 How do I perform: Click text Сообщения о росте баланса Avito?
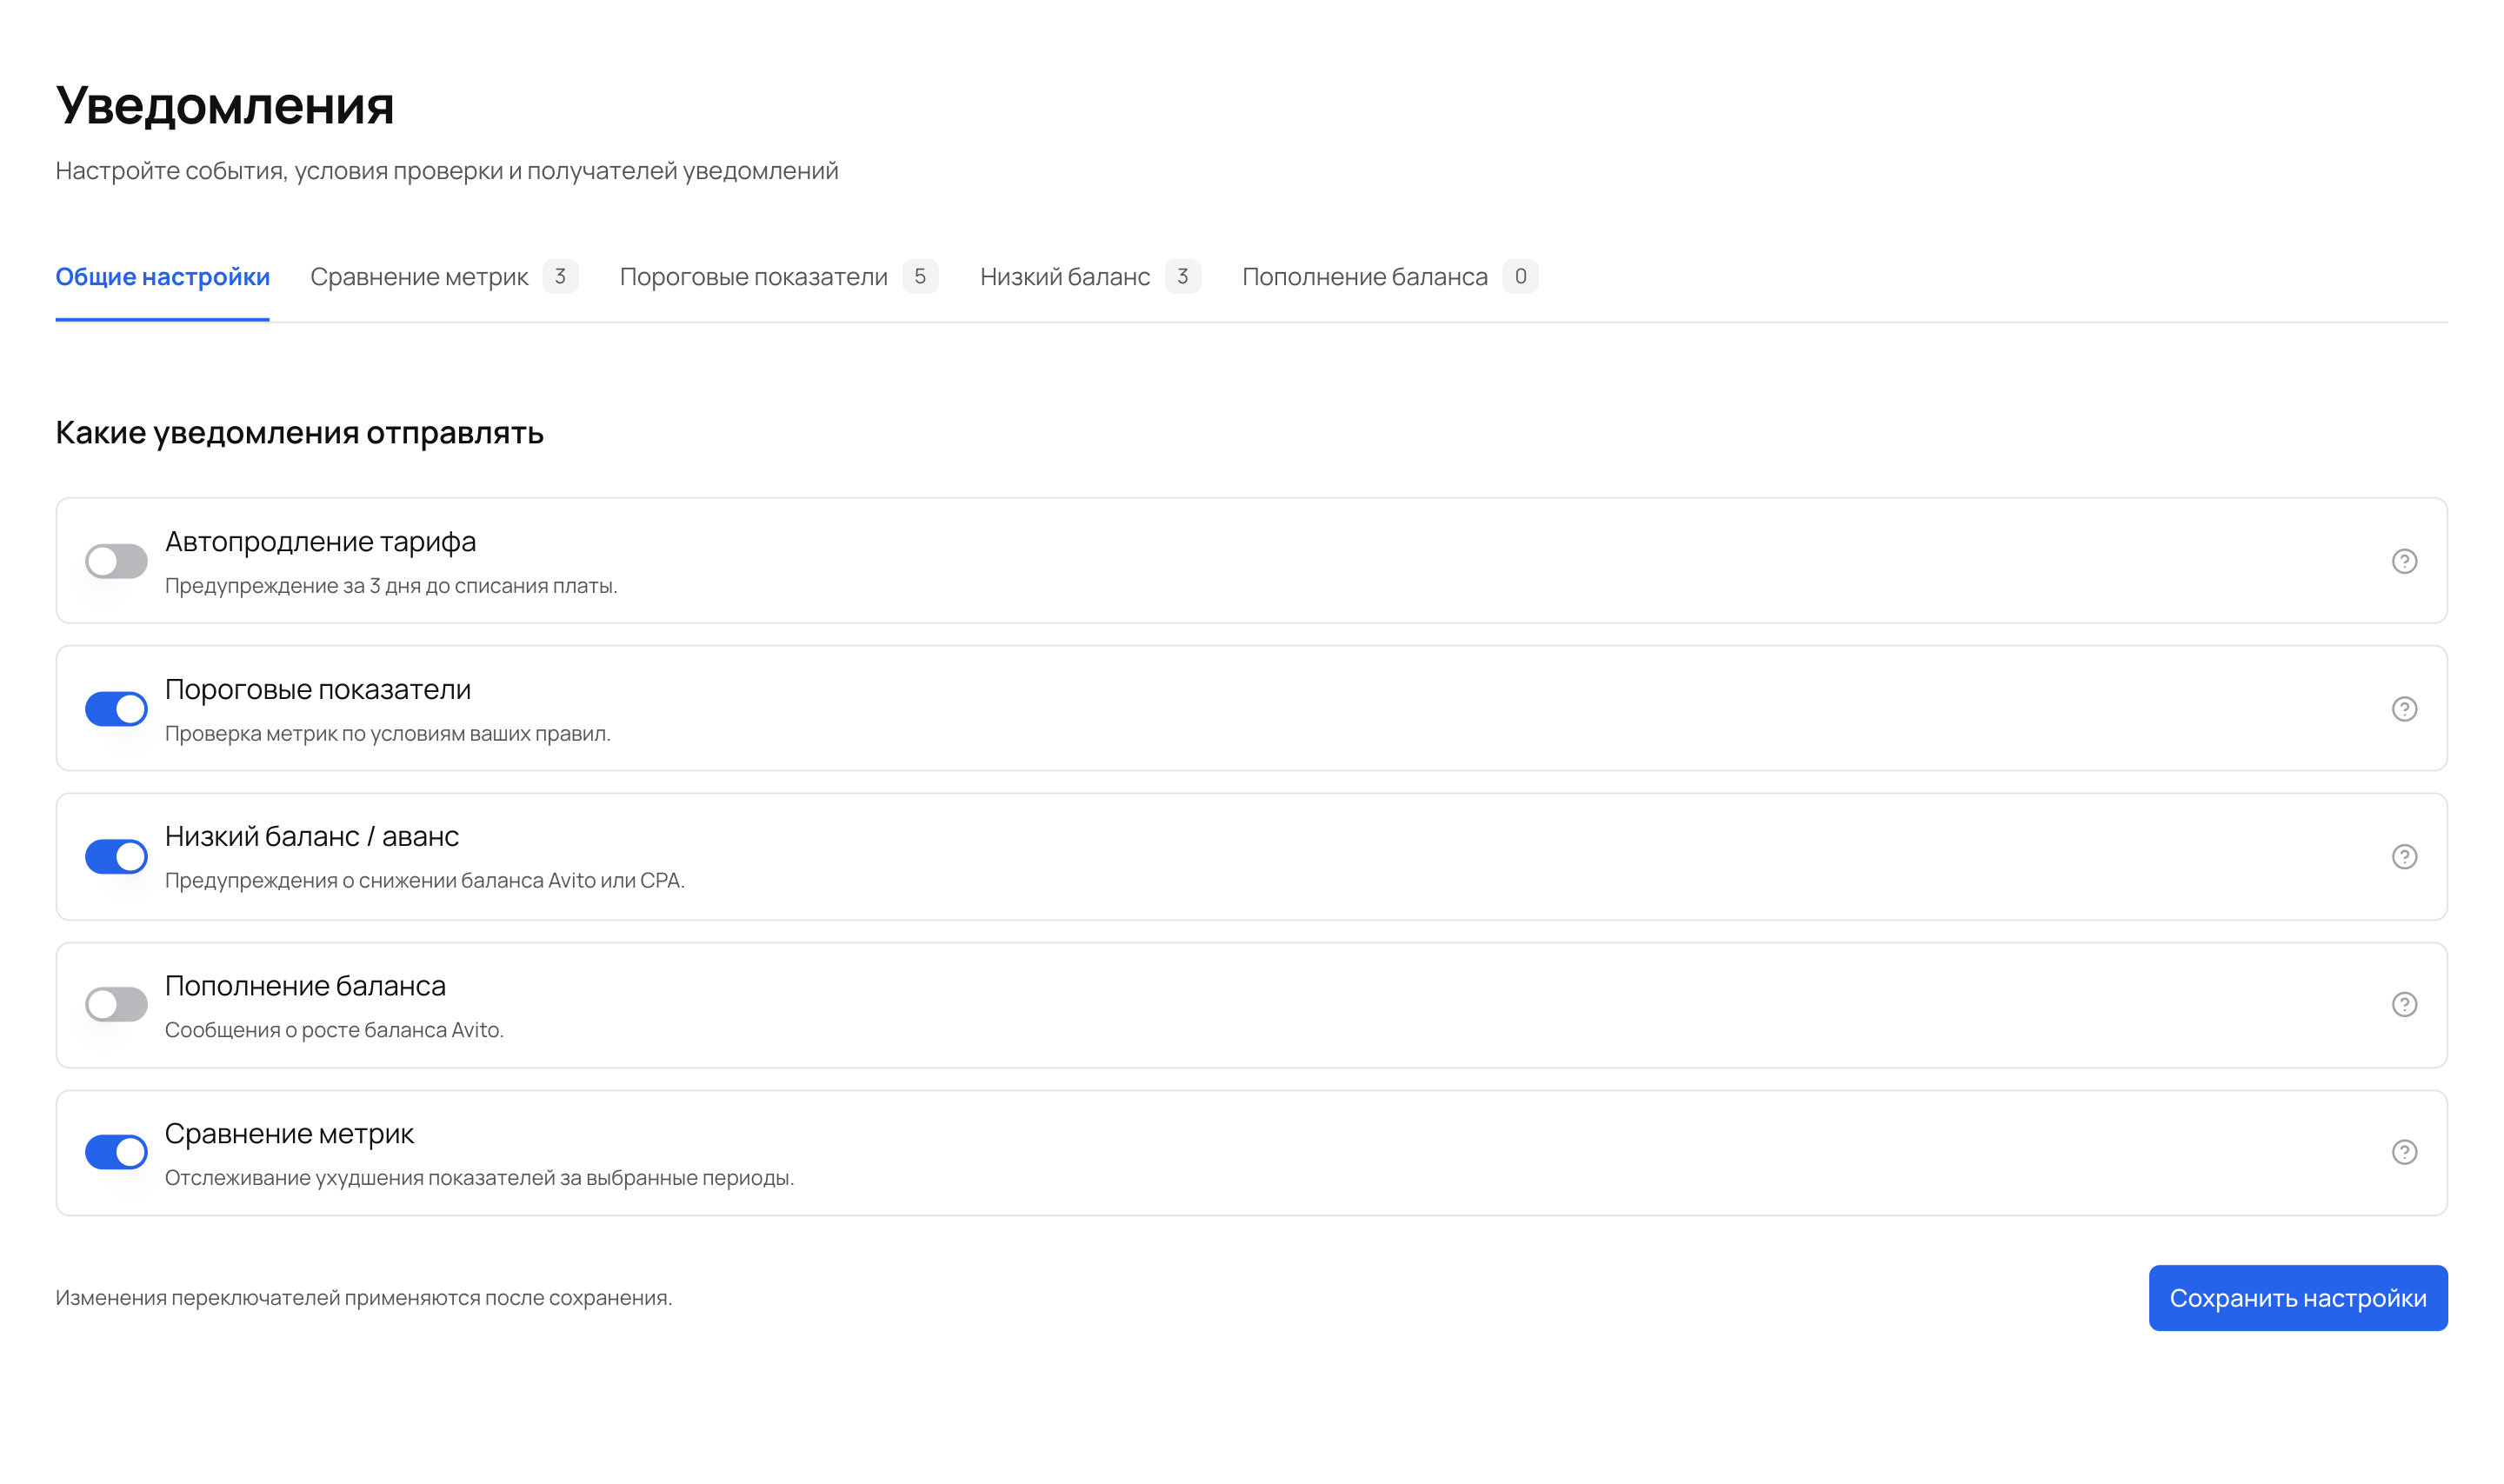(x=334, y=1030)
